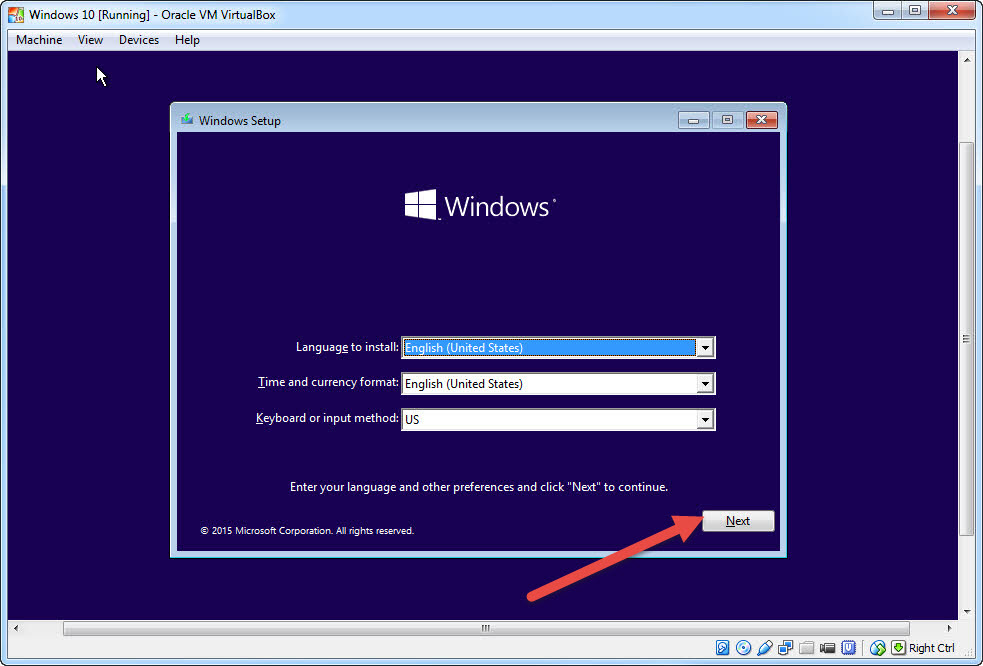Click the Microsoft Corporation copyright text
983x666 pixels.
[x=307, y=531]
